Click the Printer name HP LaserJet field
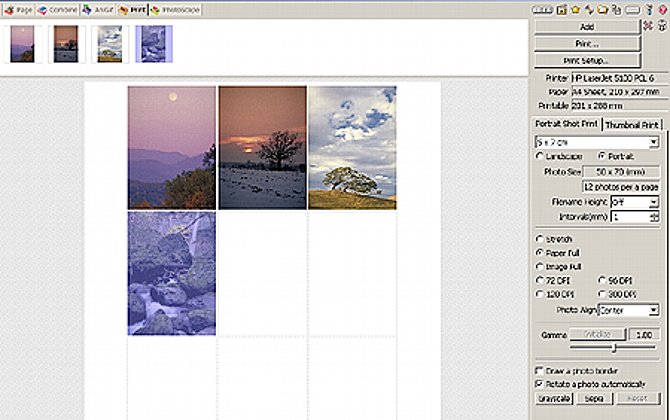Viewport: 670px width, 420px height. click(620, 78)
